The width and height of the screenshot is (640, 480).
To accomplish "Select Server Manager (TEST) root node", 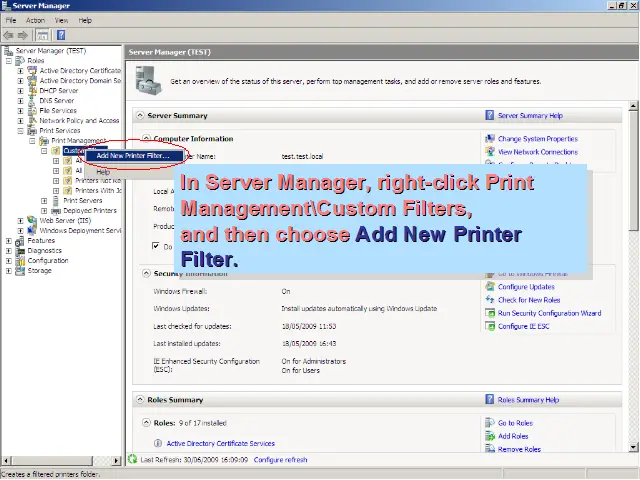I will click(51, 51).
